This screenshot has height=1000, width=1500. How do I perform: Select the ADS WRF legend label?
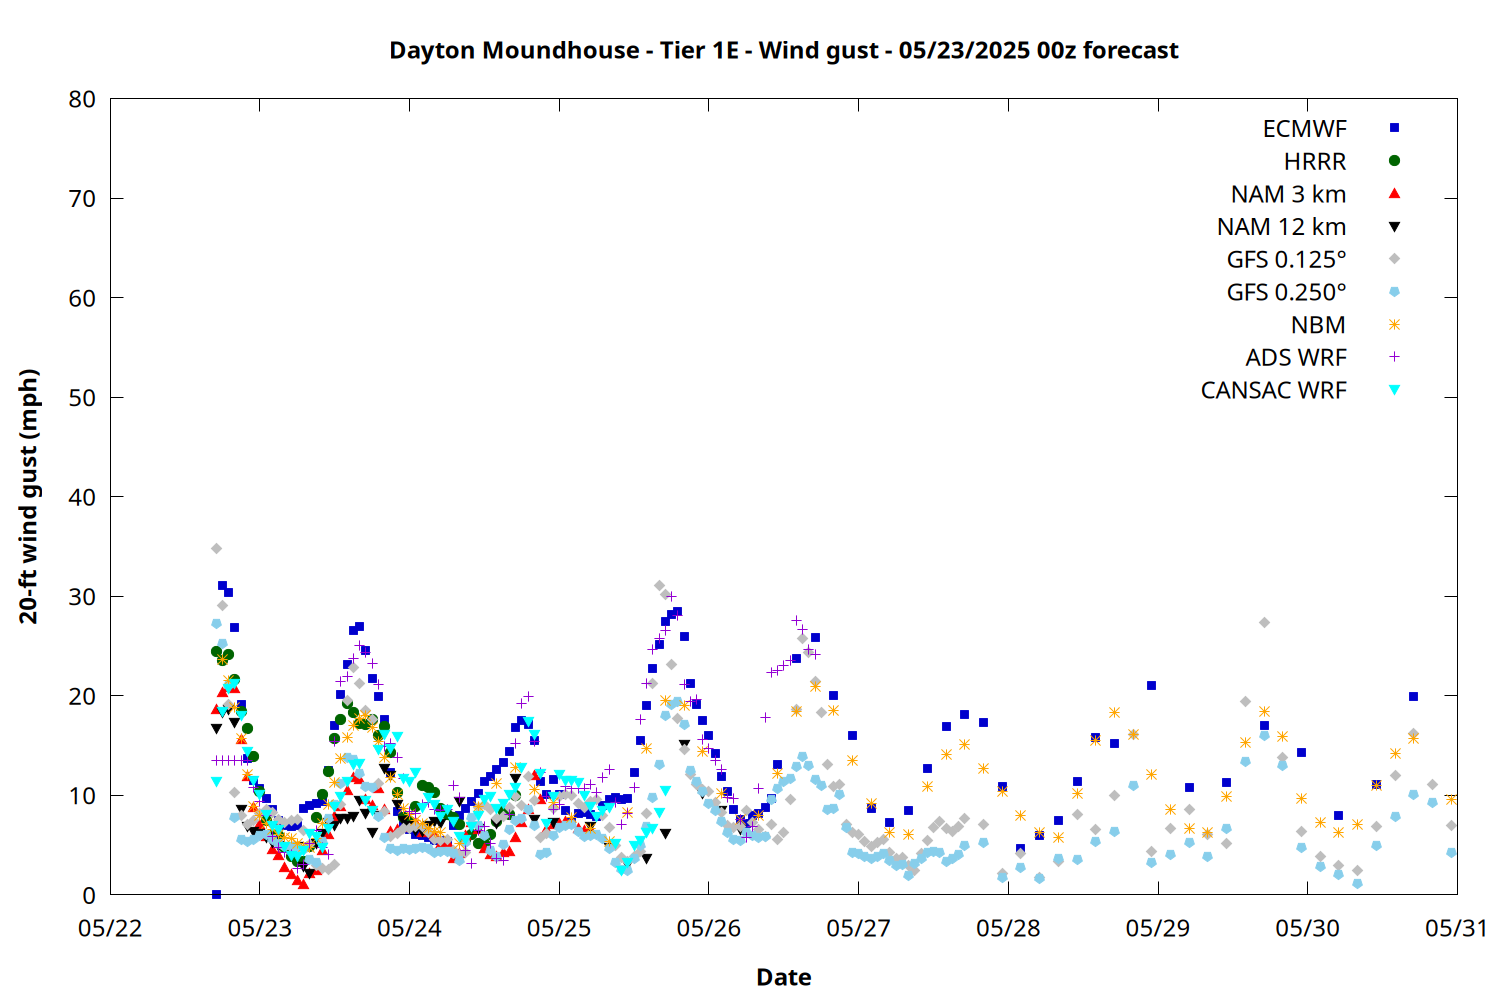pyautogui.click(x=1296, y=358)
